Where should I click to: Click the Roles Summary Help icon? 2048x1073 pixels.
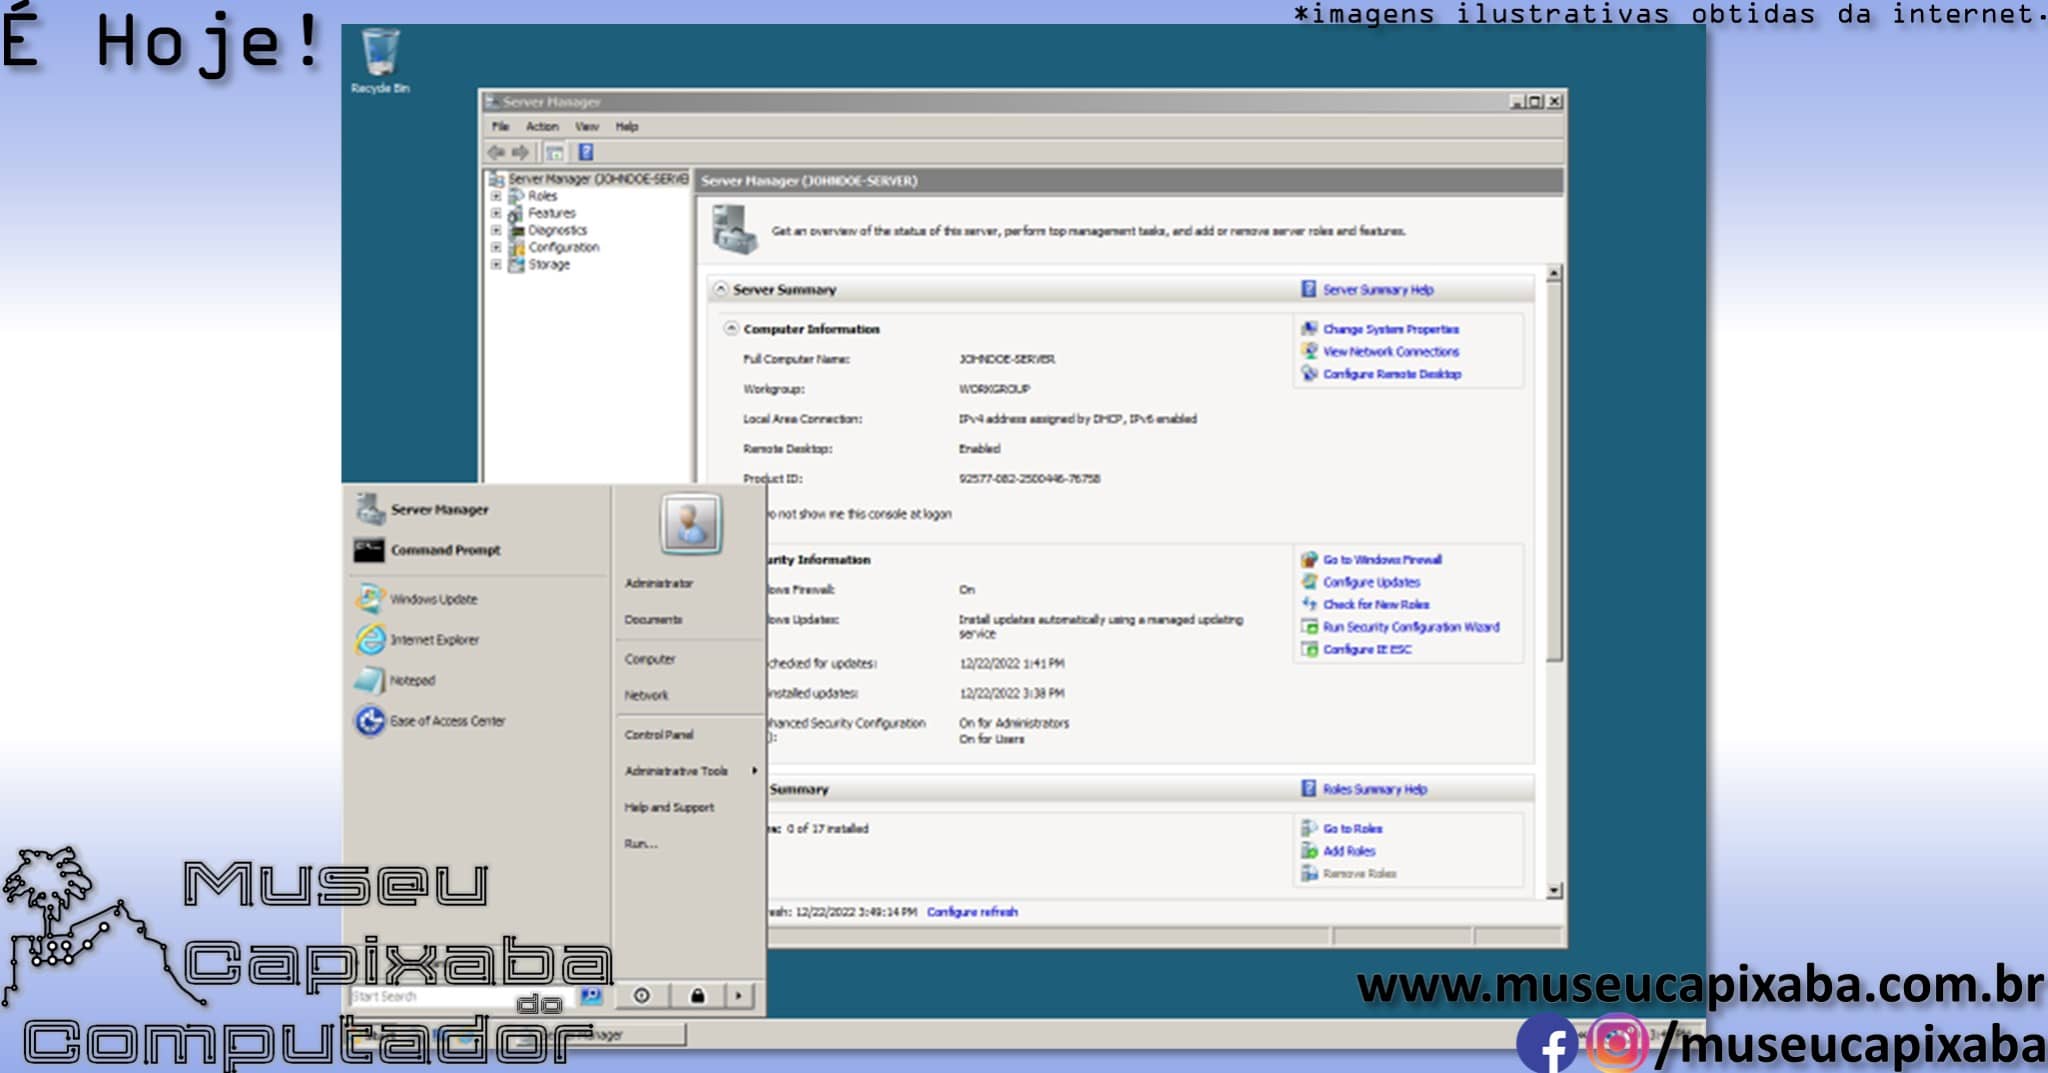click(x=1308, y=788)
